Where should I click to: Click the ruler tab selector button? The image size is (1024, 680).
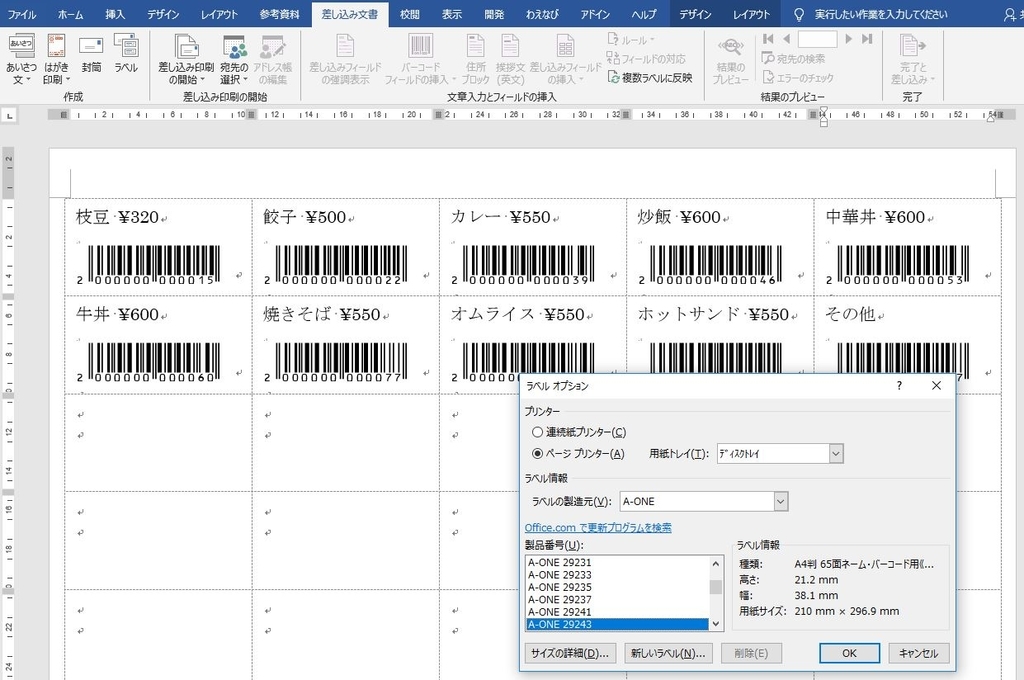9,116
